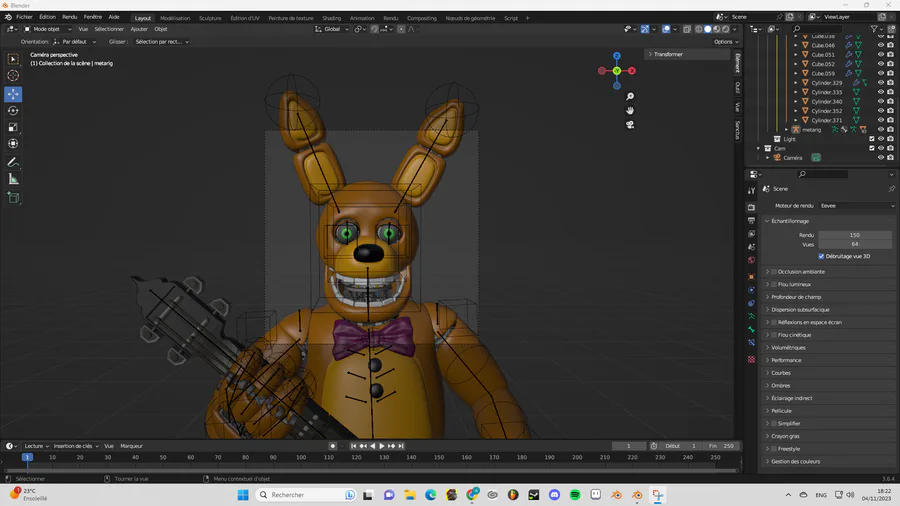The width and height of the screenshot is (900, 506).
Task: Activate the Select Box tool
Action: tap(13, 59)
